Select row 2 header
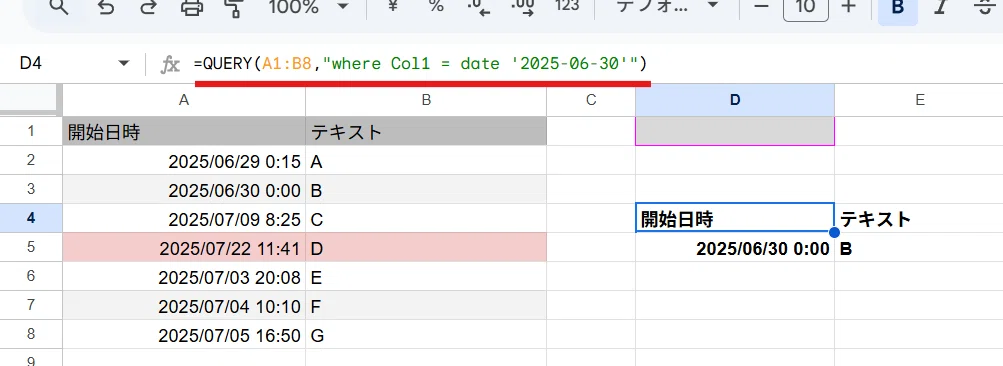 click(x=31, y=160)
